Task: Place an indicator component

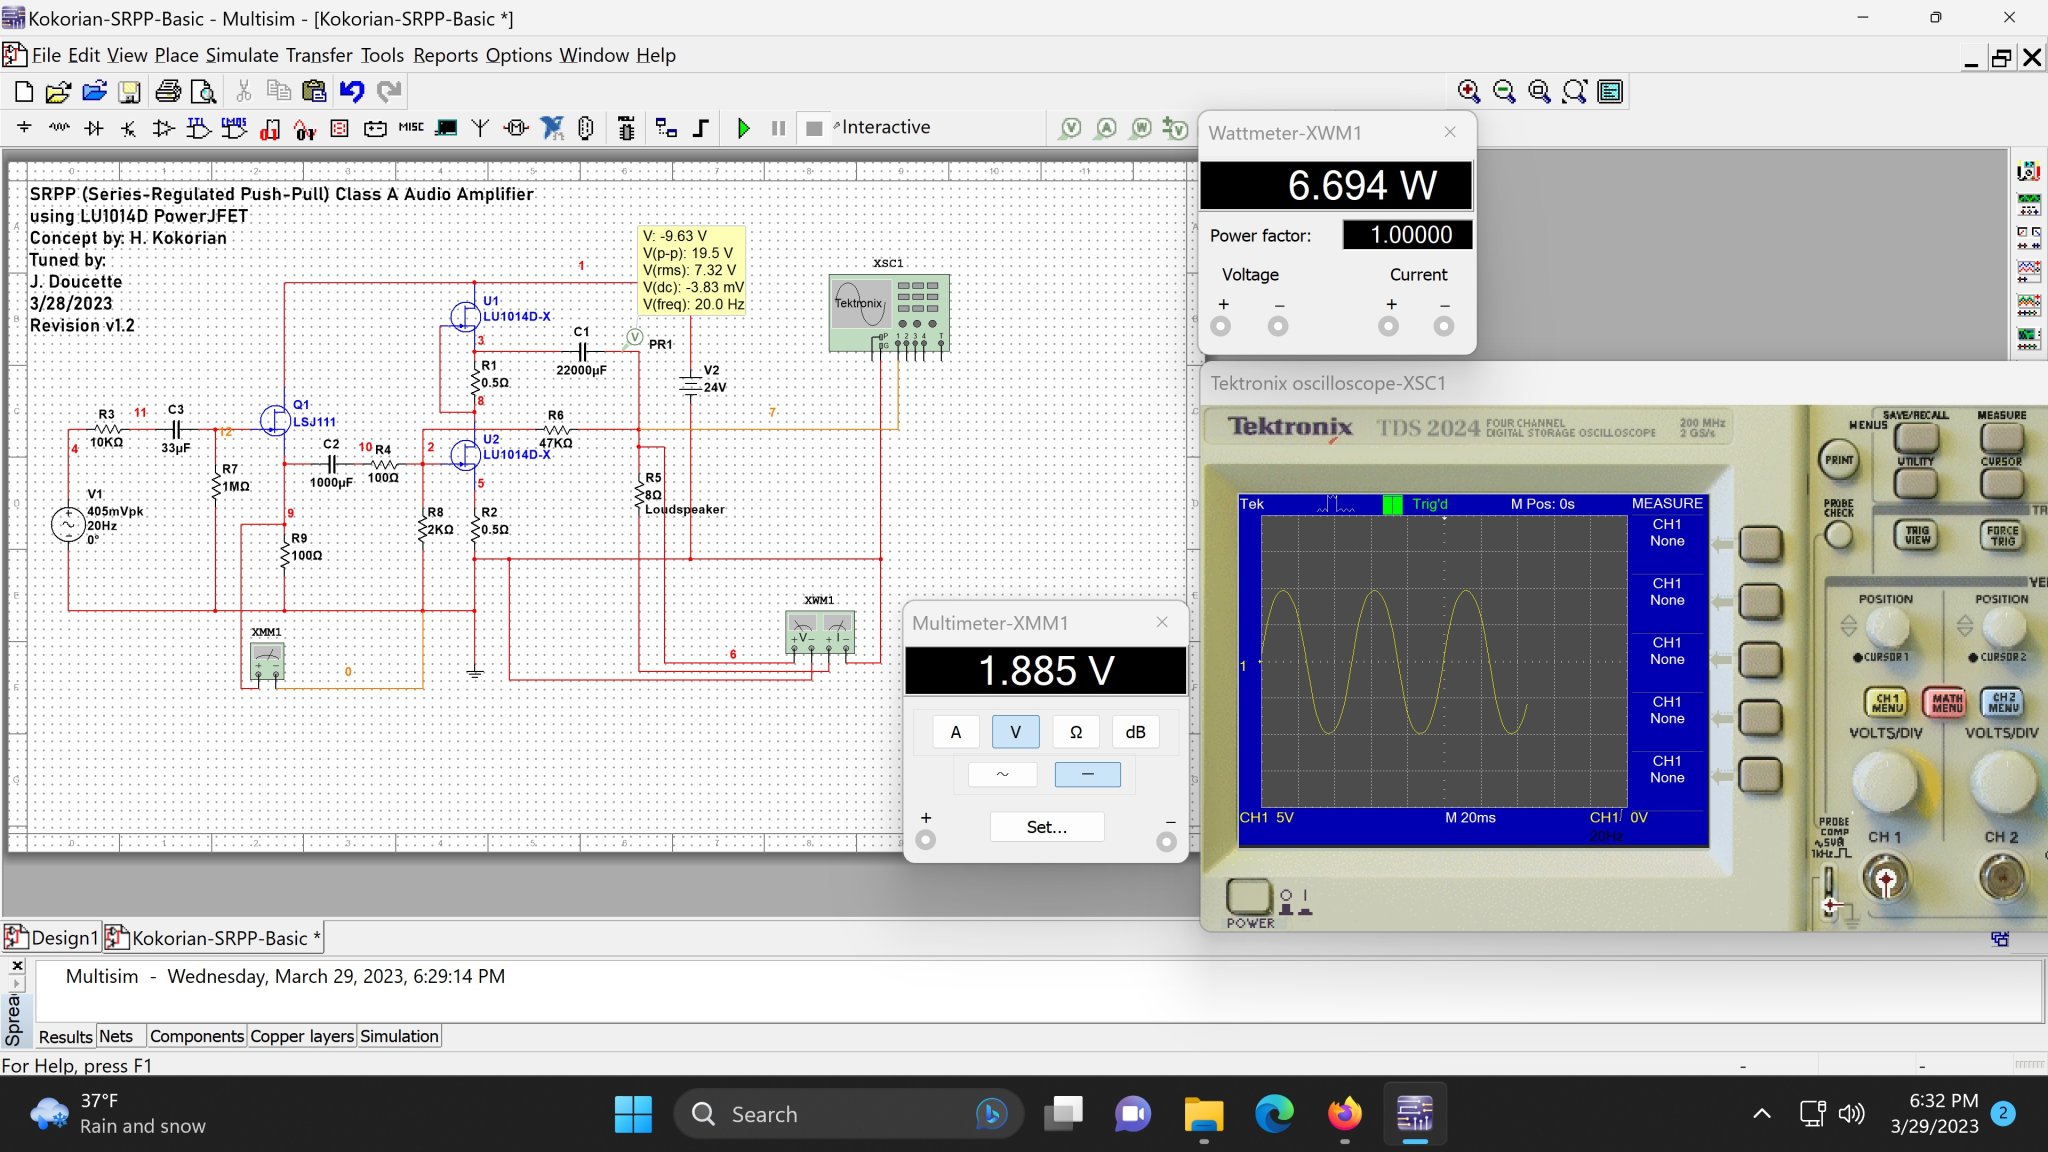Action: (x=339, y=128)
